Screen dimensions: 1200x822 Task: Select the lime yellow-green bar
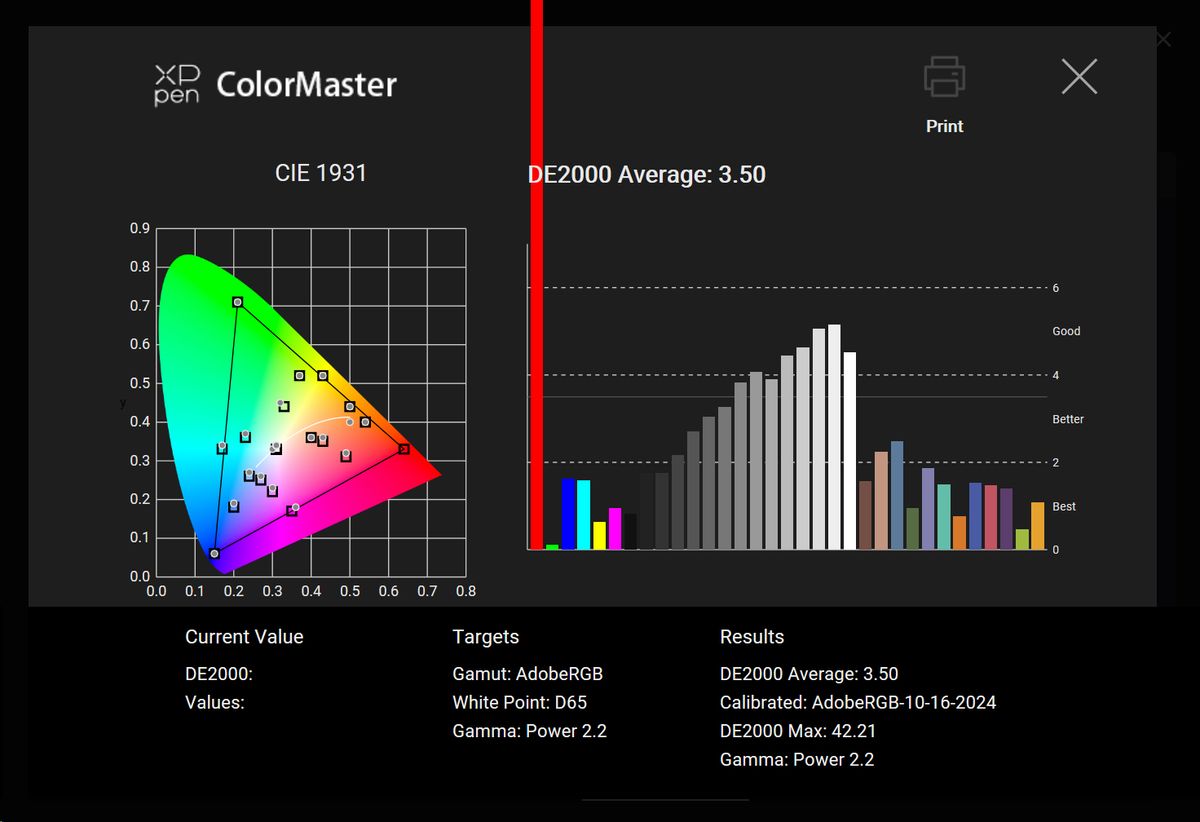pyautogui.click(x=1022, y=539)
